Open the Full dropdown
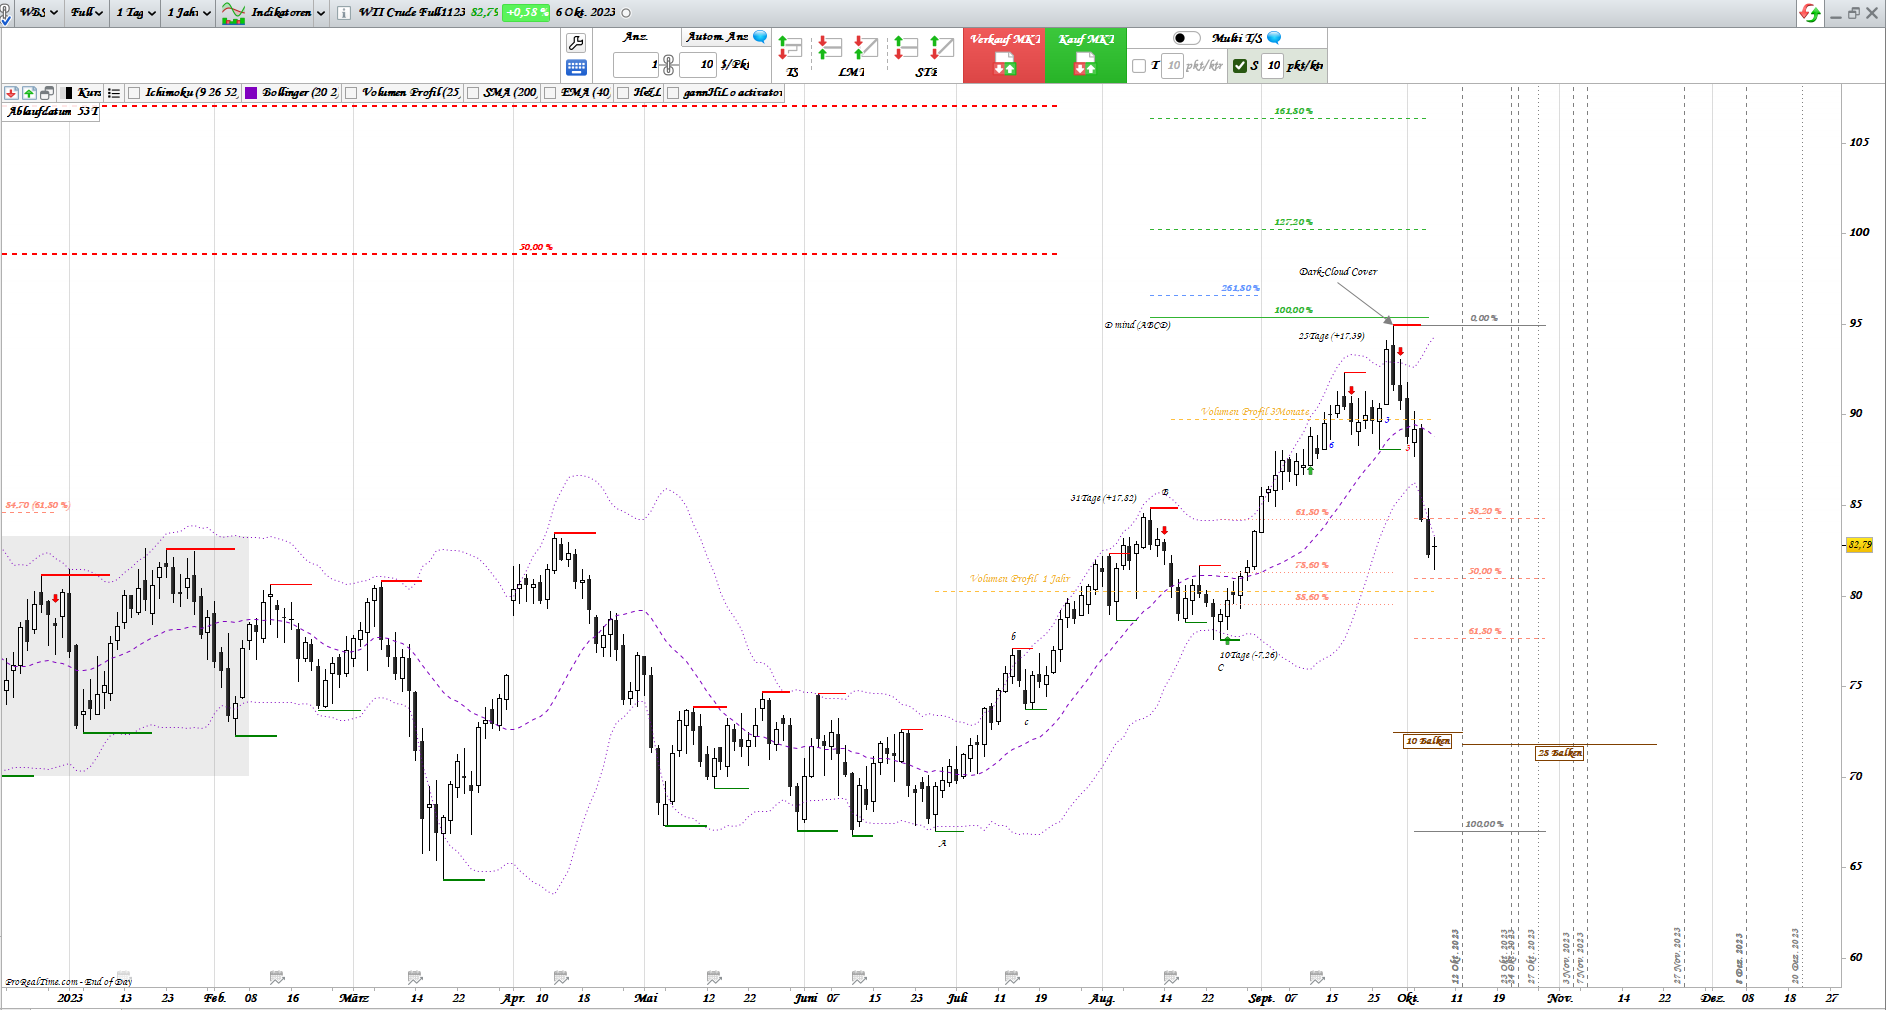1886x1010 pixels. tap(87, 13)
